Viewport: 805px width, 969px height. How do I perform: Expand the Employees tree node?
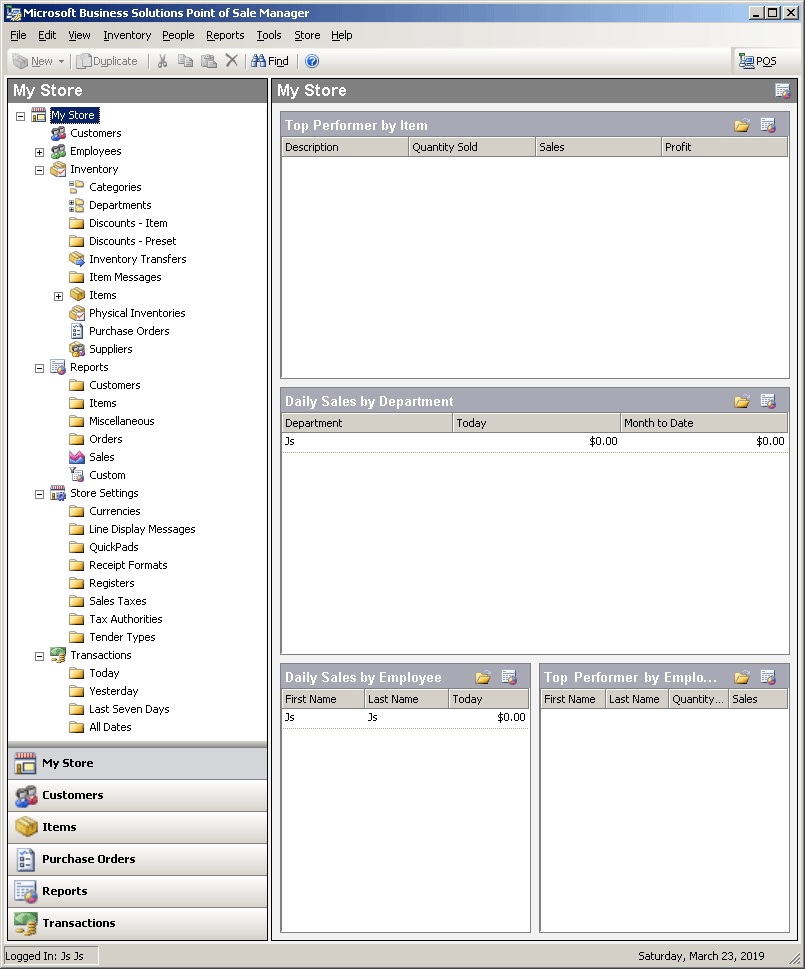coord(40,152)
